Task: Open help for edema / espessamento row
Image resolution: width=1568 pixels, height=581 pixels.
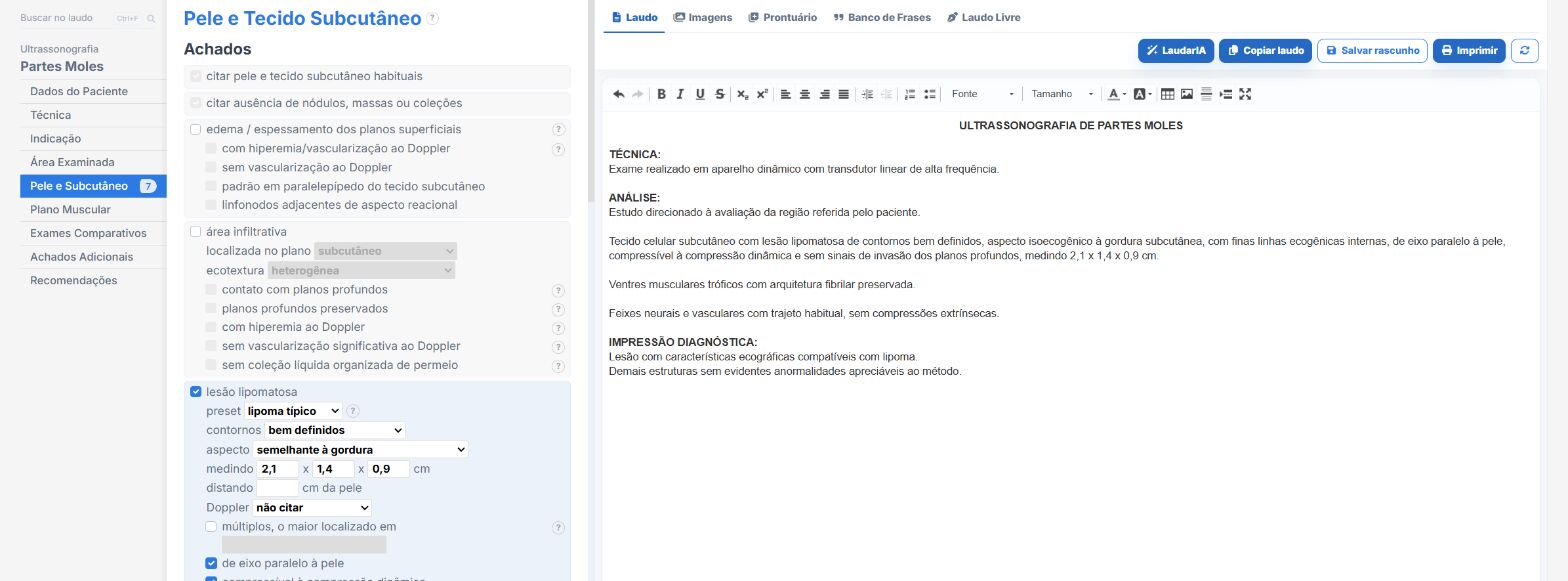Action: (x=559, y=129)
